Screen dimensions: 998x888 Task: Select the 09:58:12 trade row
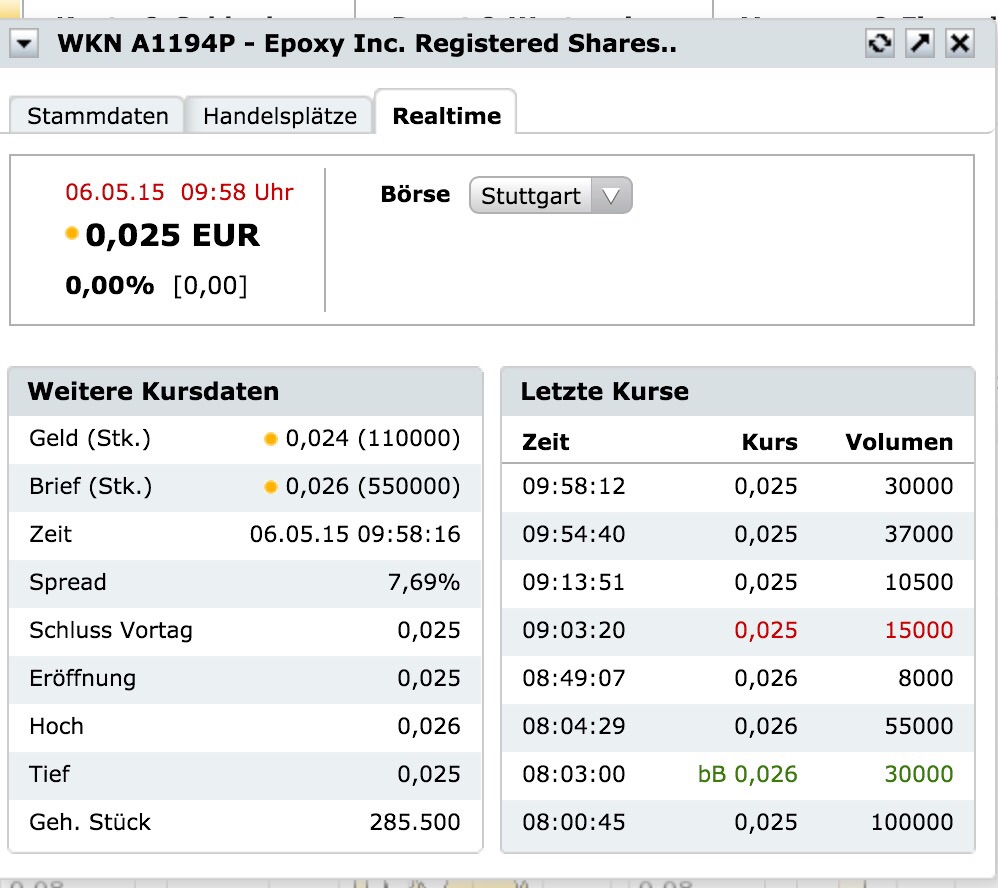coord(737,487)
